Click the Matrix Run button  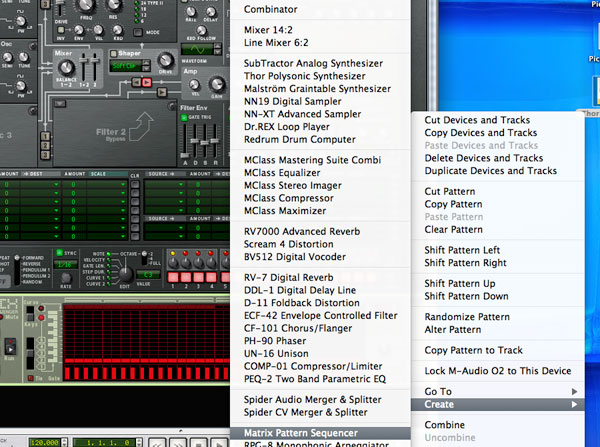click(x=10, y=347)
